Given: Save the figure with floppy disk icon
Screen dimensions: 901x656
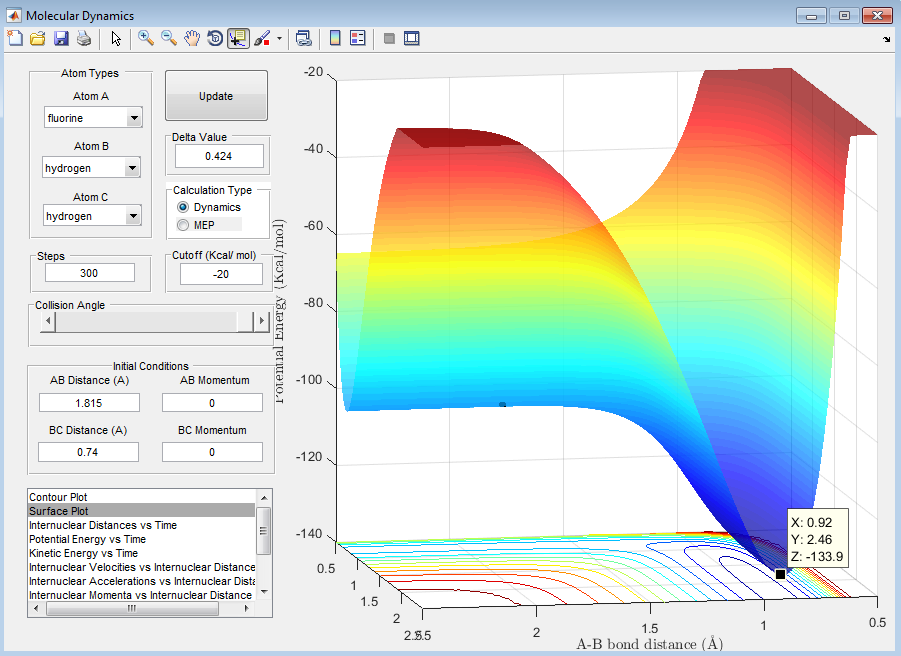Looking at the screenshot, I should point(61,39).
